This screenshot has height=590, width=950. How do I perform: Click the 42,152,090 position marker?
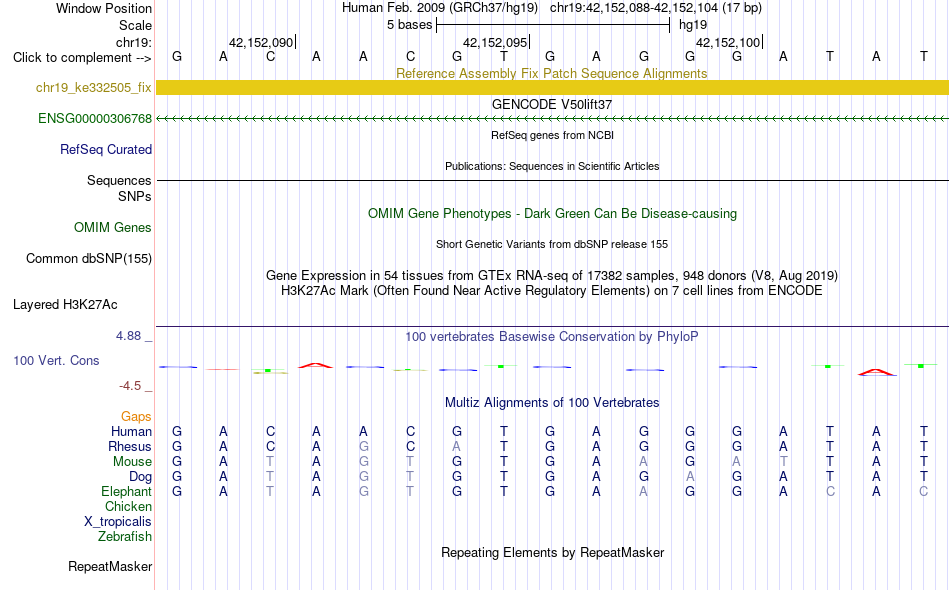[261, 43]
